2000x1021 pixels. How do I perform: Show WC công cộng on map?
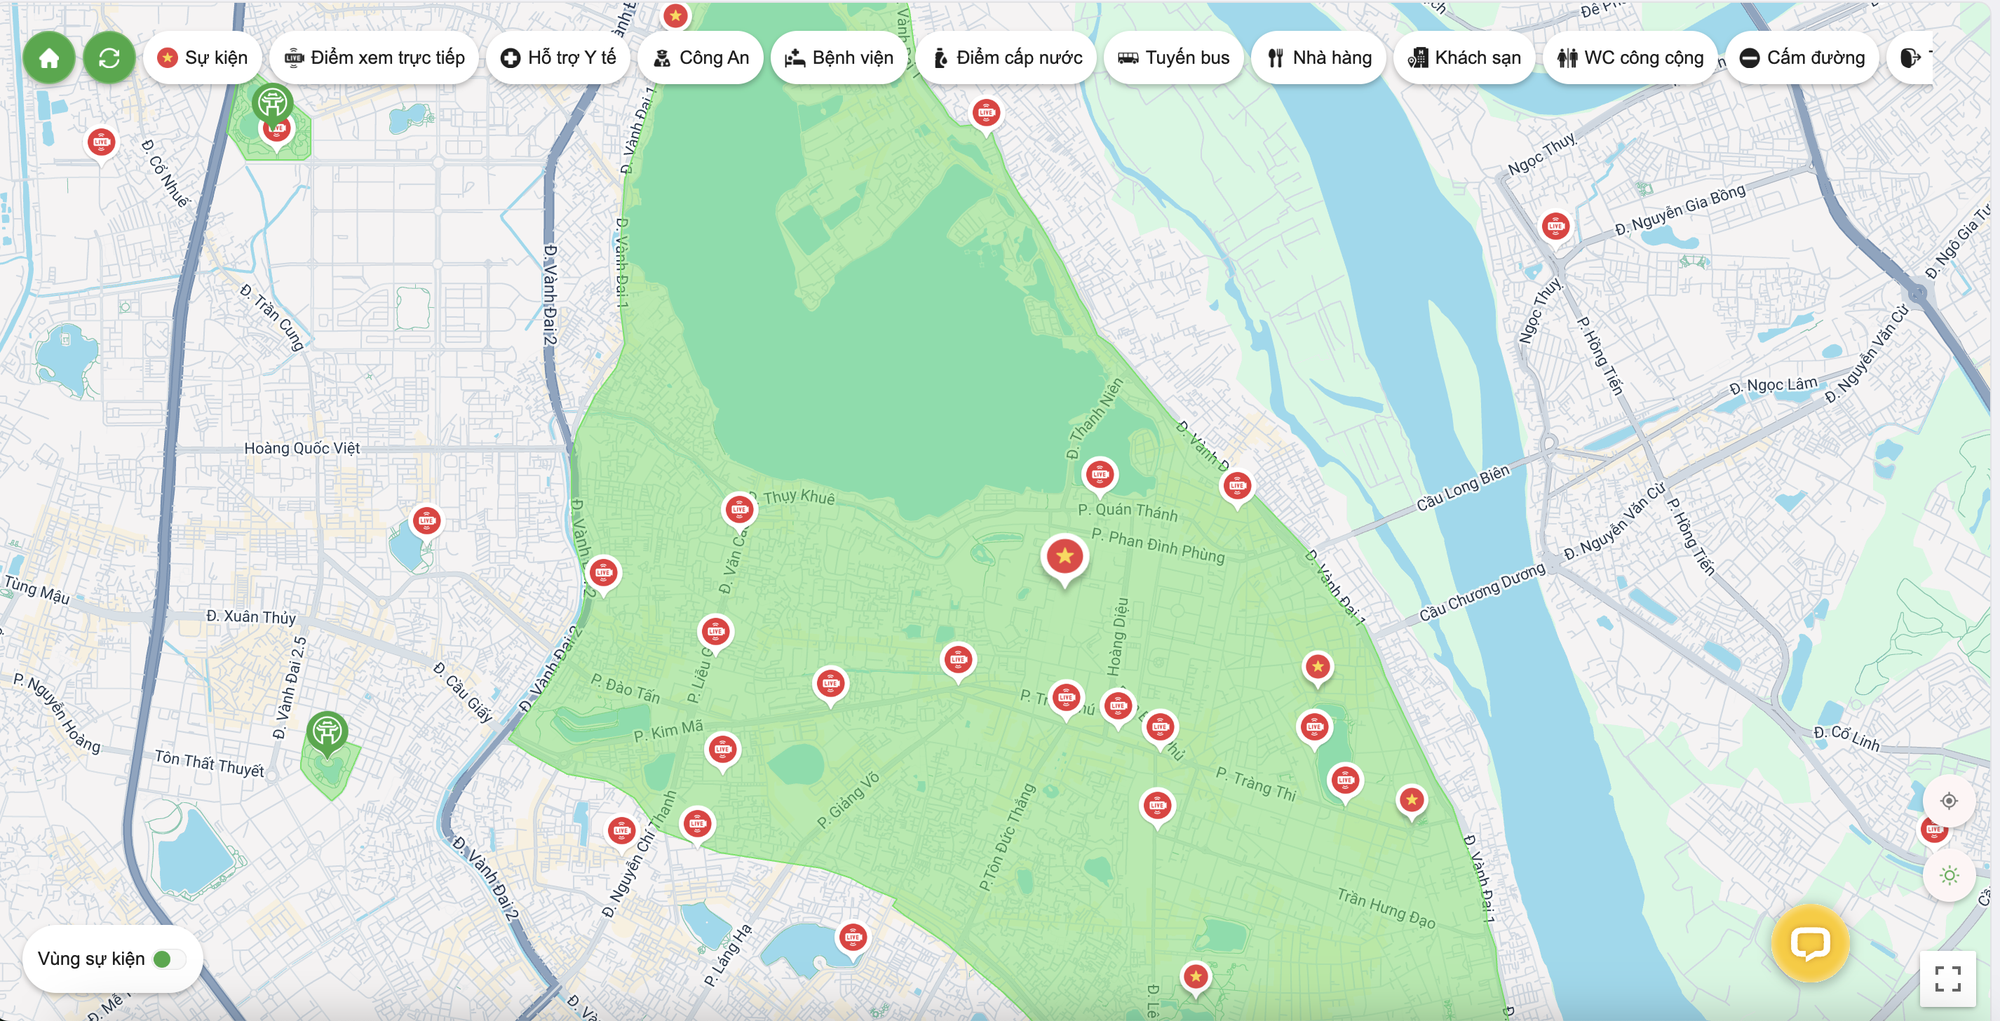pyautogui.click(x=1630, y=58)
